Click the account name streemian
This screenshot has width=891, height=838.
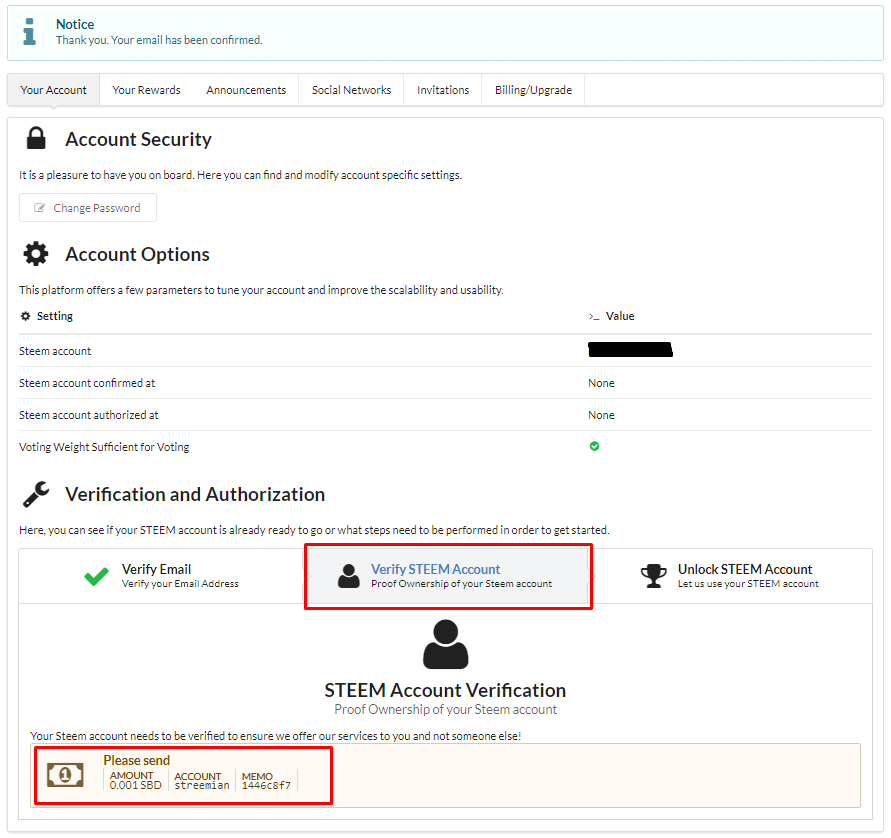(x=202, y=785)
